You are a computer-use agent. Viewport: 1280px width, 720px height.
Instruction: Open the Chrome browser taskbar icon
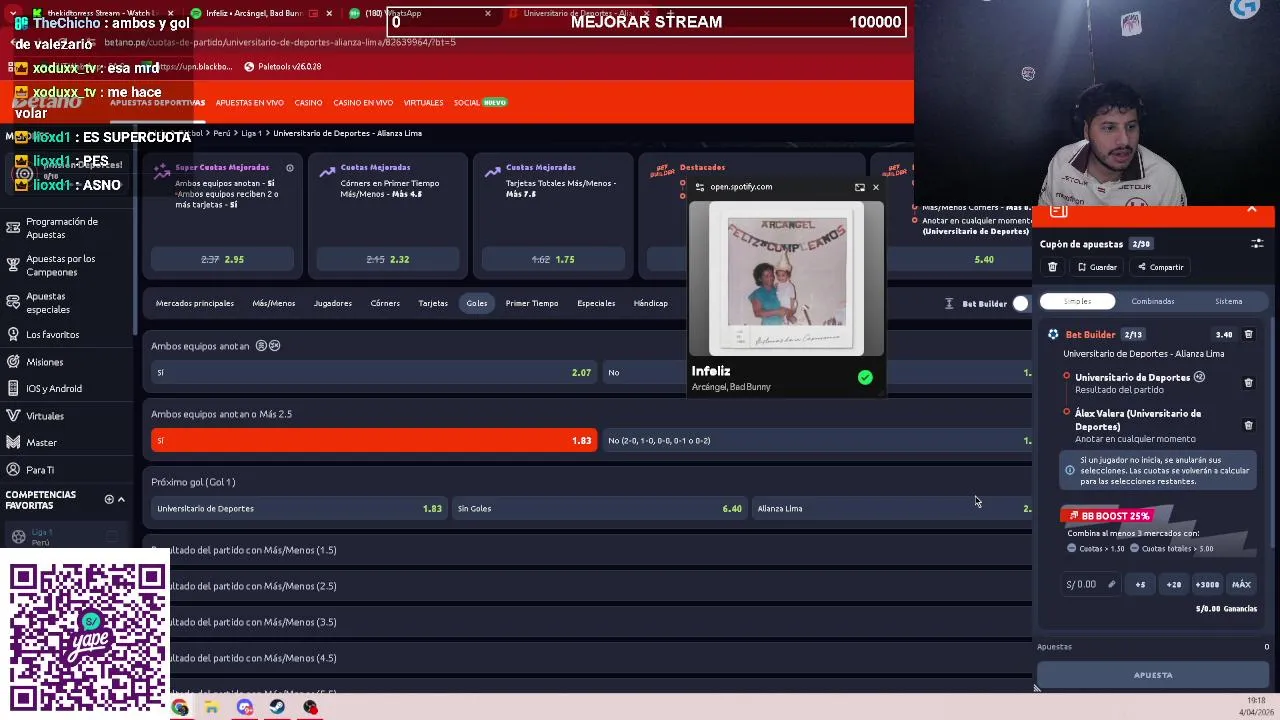click(x=179, y=707)
